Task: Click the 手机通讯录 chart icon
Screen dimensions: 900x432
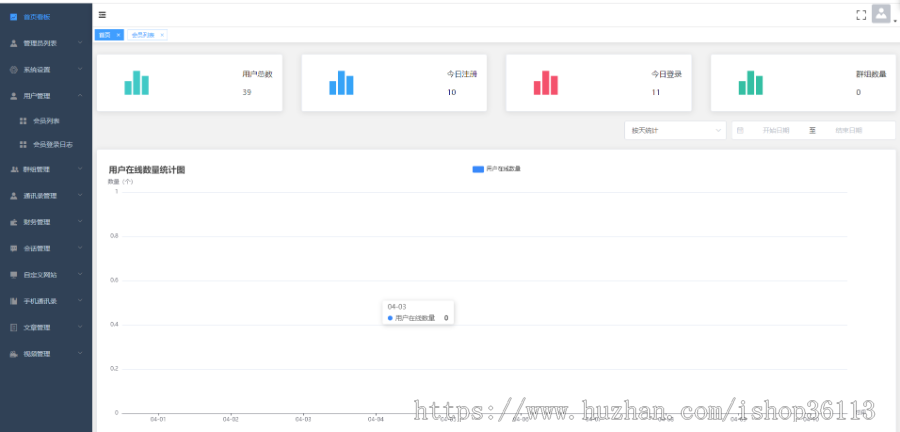Action: pyautogui.click(x=14, y=301)
